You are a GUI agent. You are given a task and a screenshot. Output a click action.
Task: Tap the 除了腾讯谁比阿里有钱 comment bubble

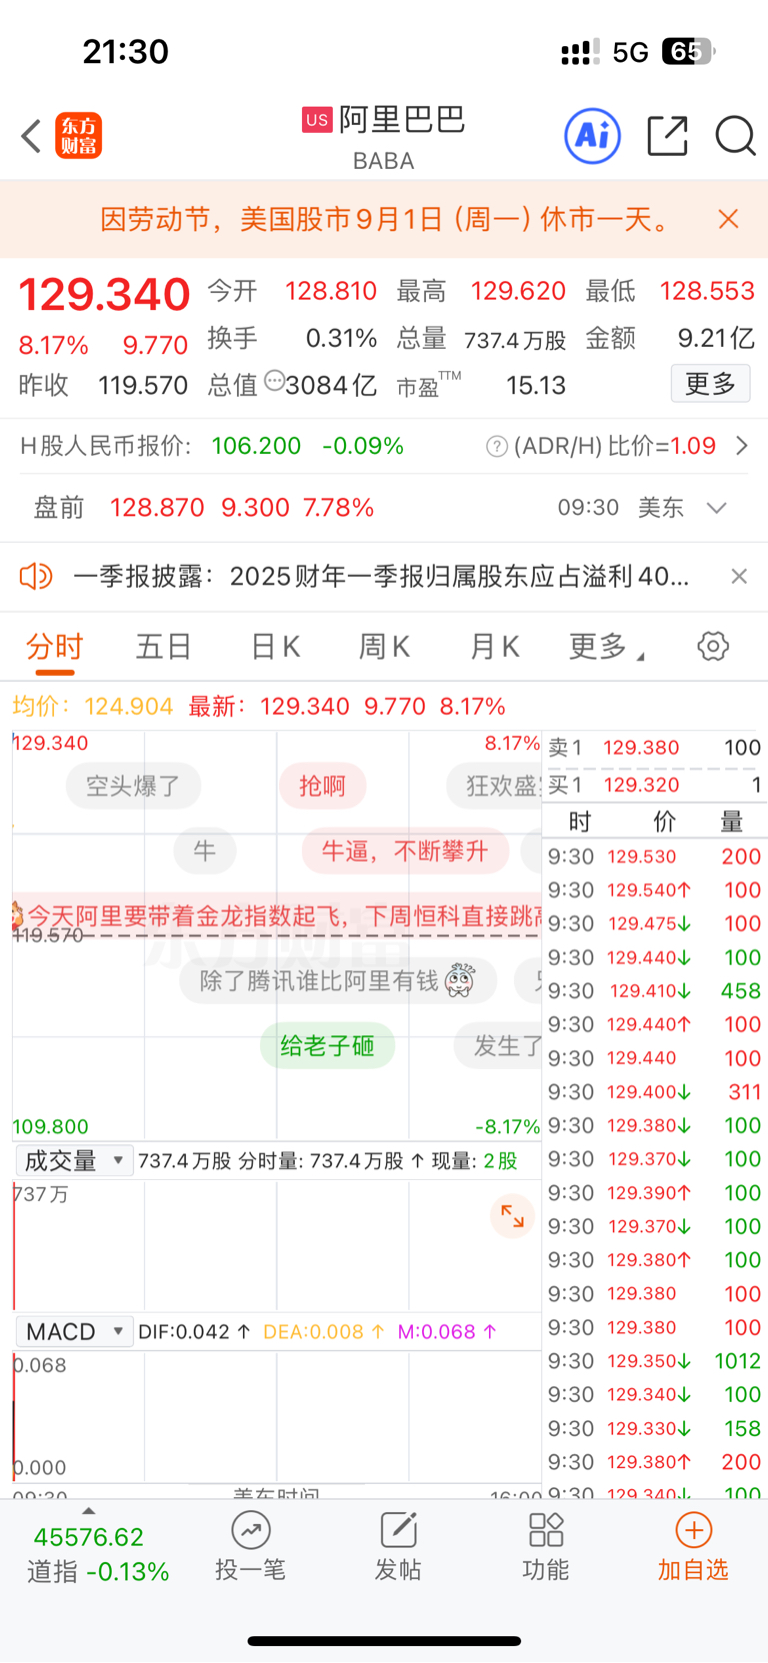[x=339, y=981]
